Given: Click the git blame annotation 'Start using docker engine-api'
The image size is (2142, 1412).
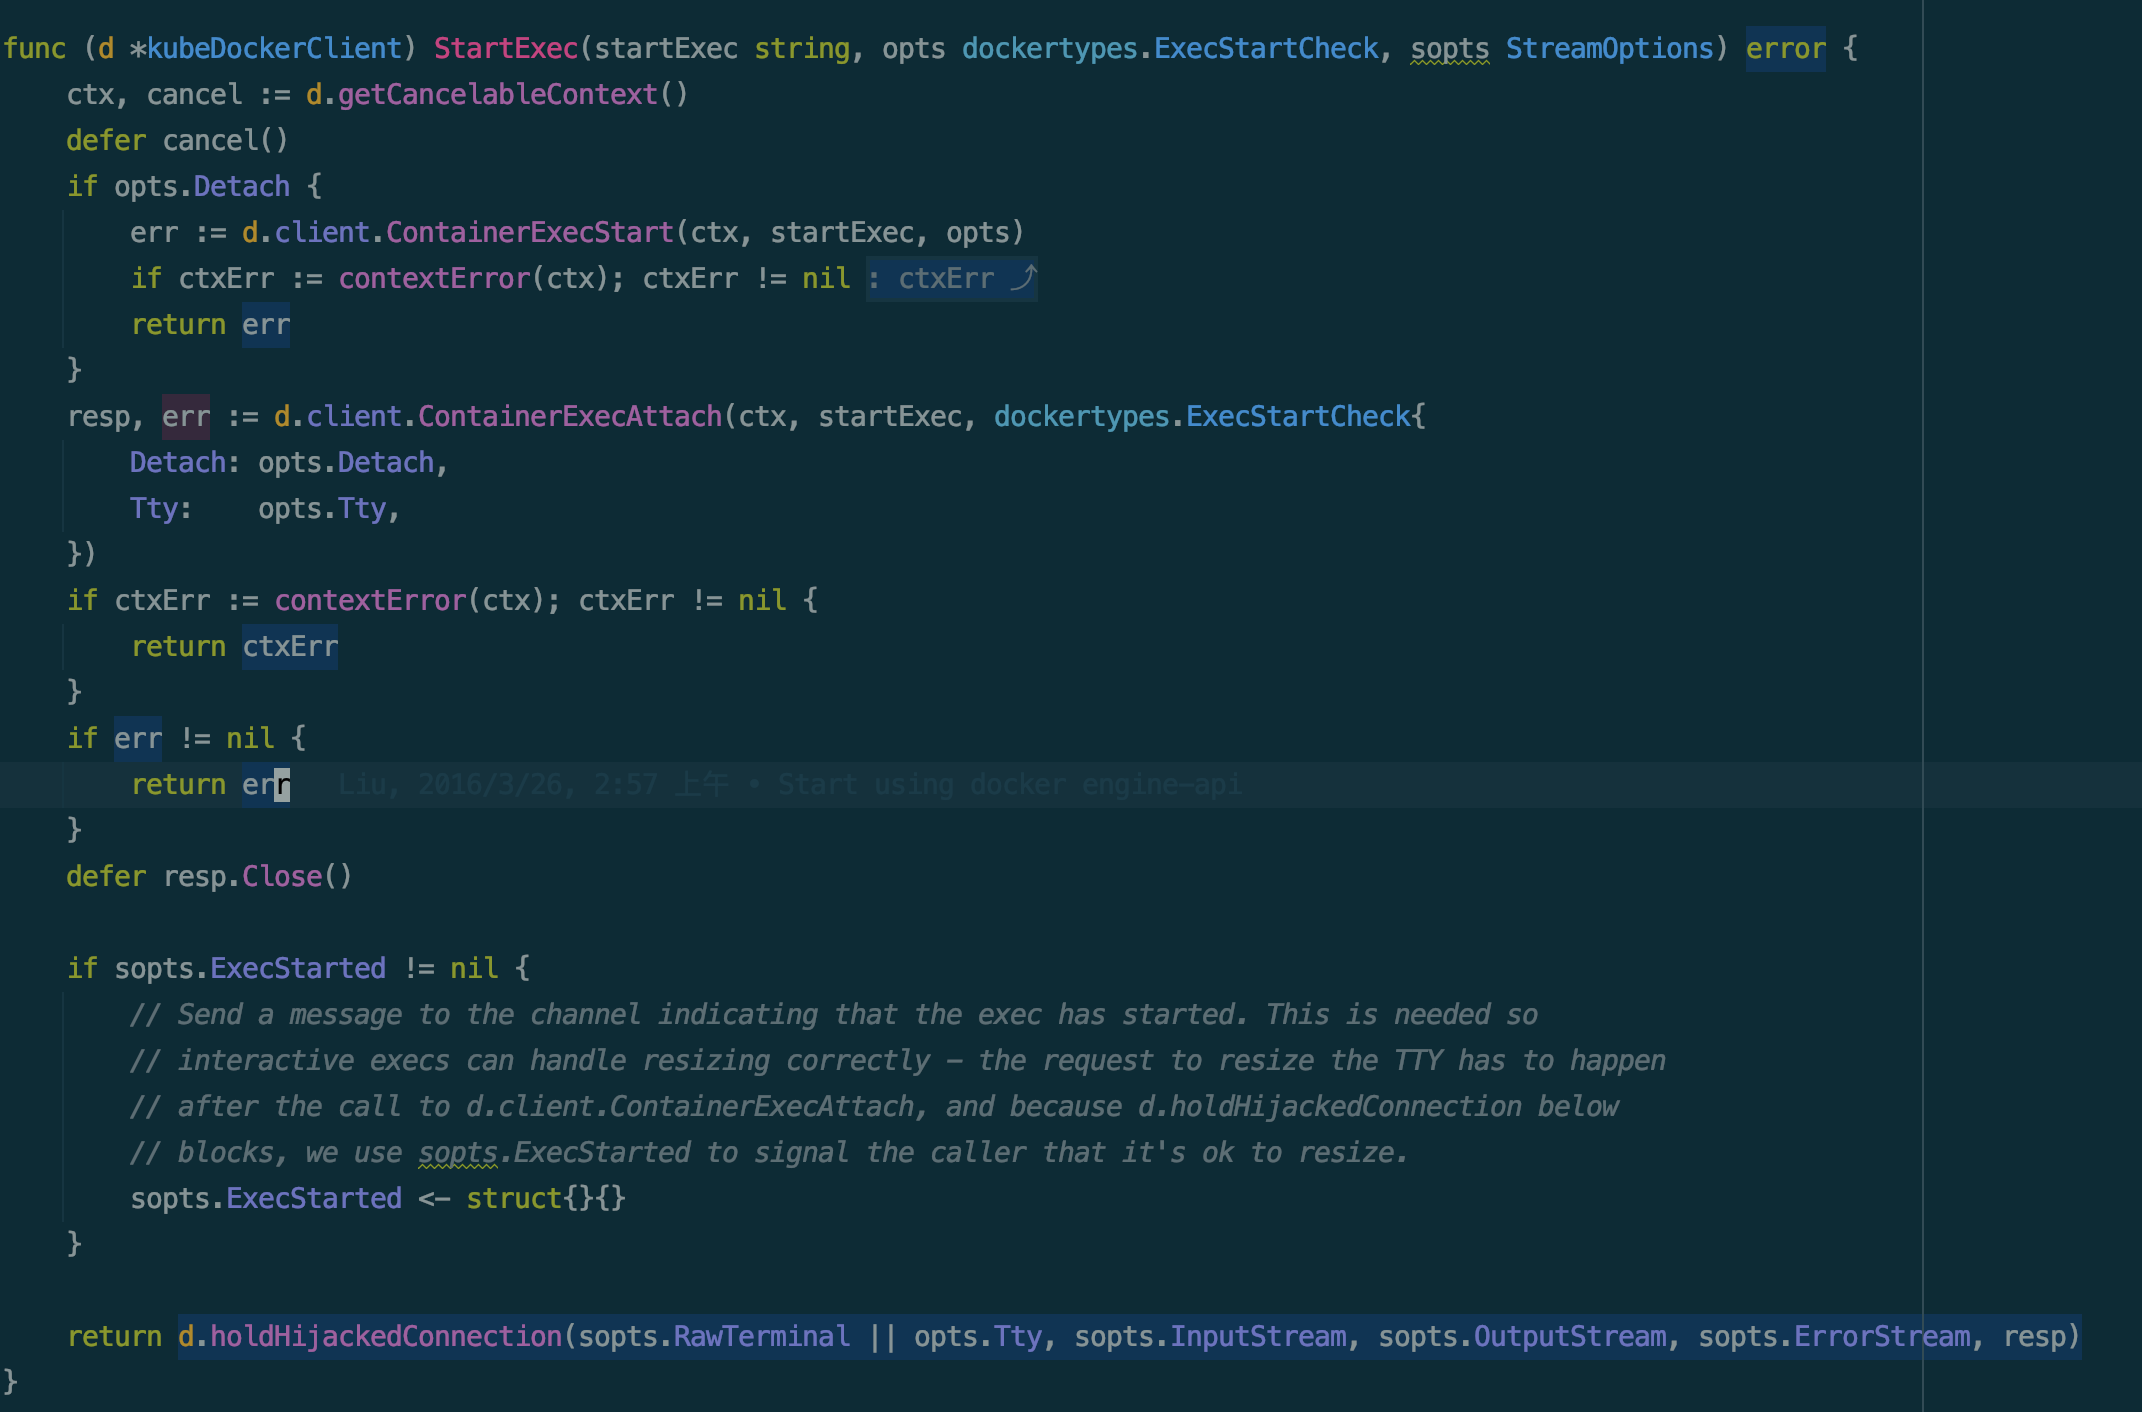Looking at the screenshot, I should click(1009, 784).
